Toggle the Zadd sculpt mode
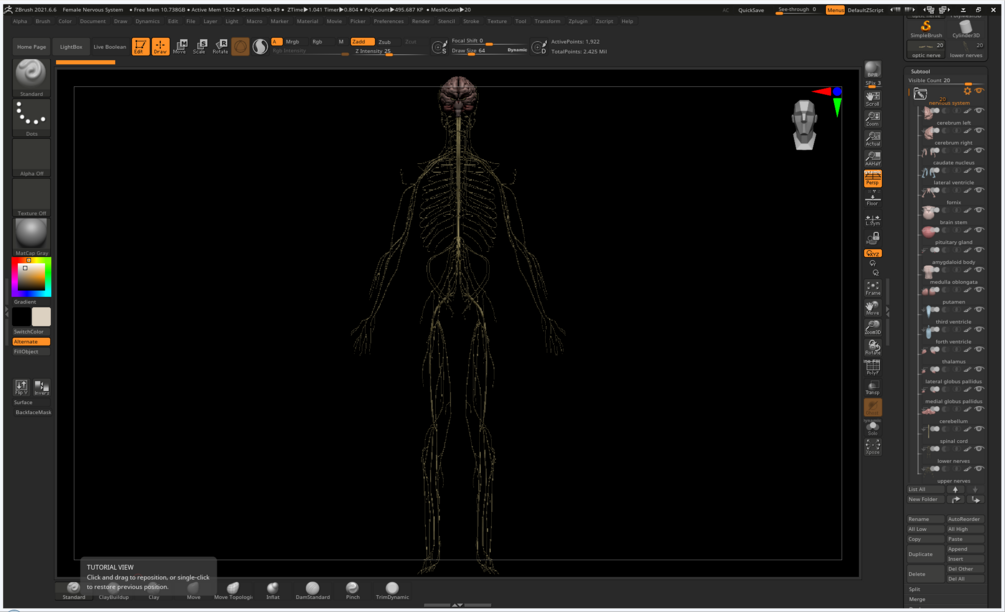1005x612 pixels. tap(360, 42)
